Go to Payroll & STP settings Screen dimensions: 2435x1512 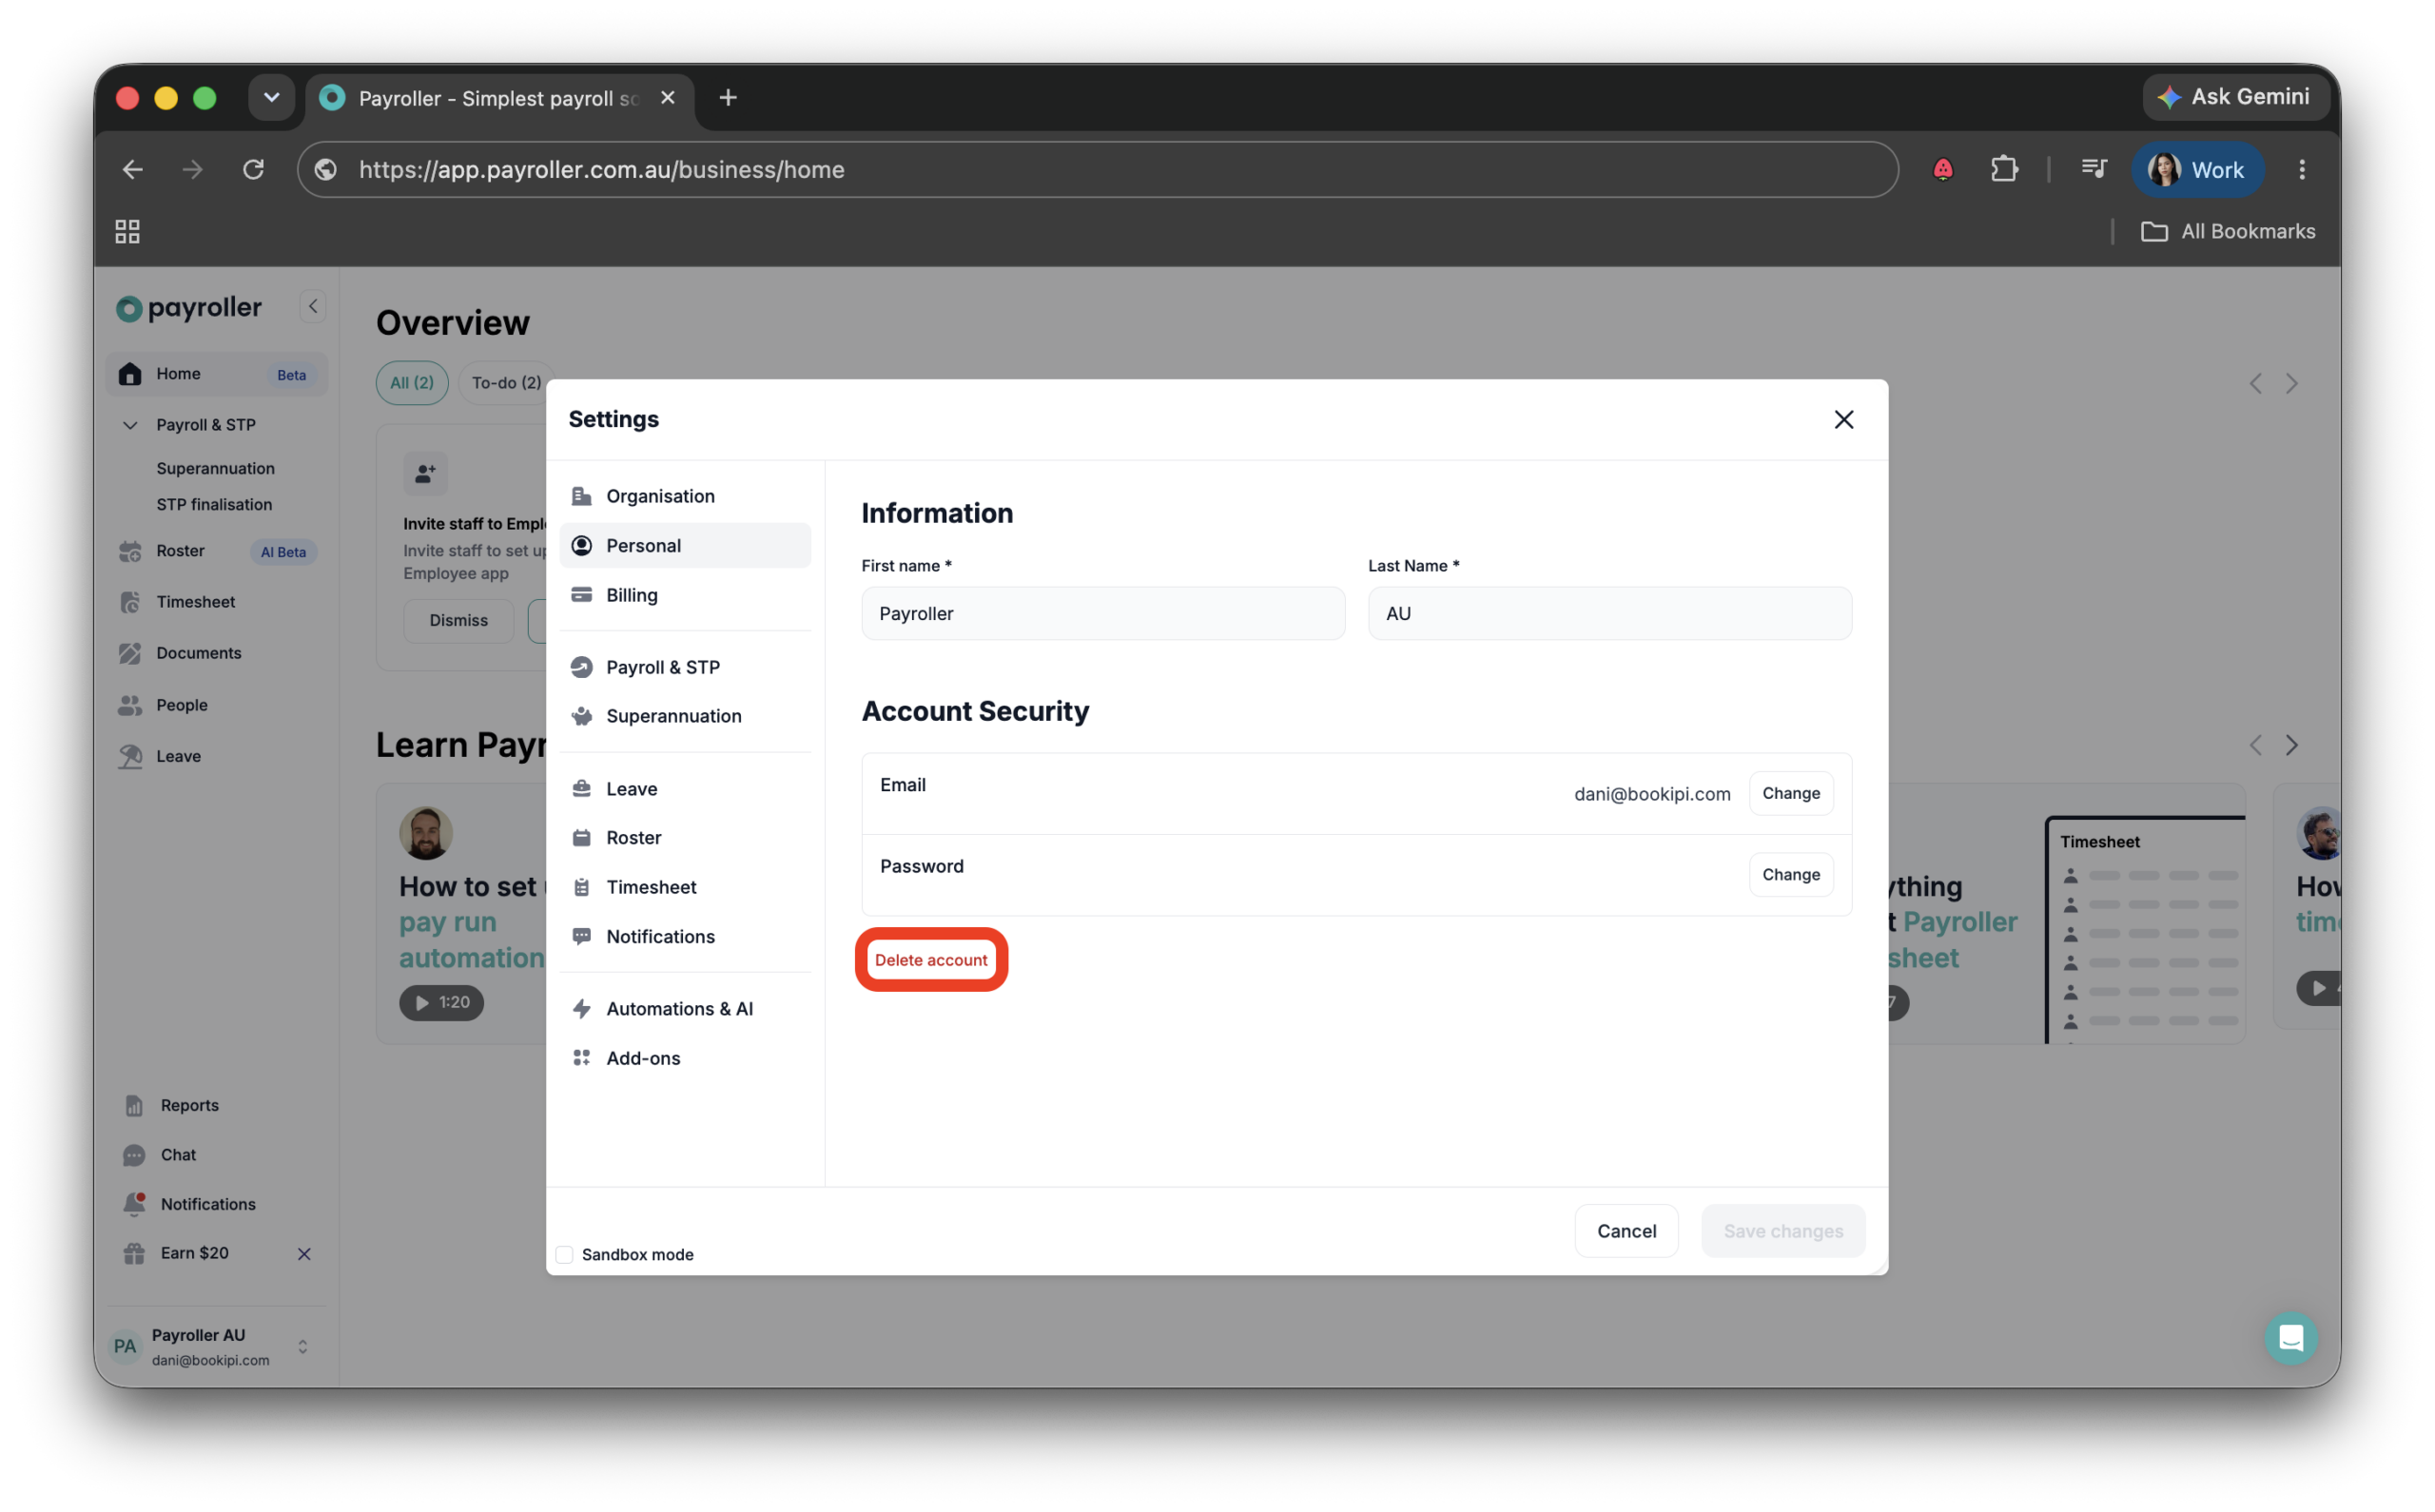click(685, 667)
